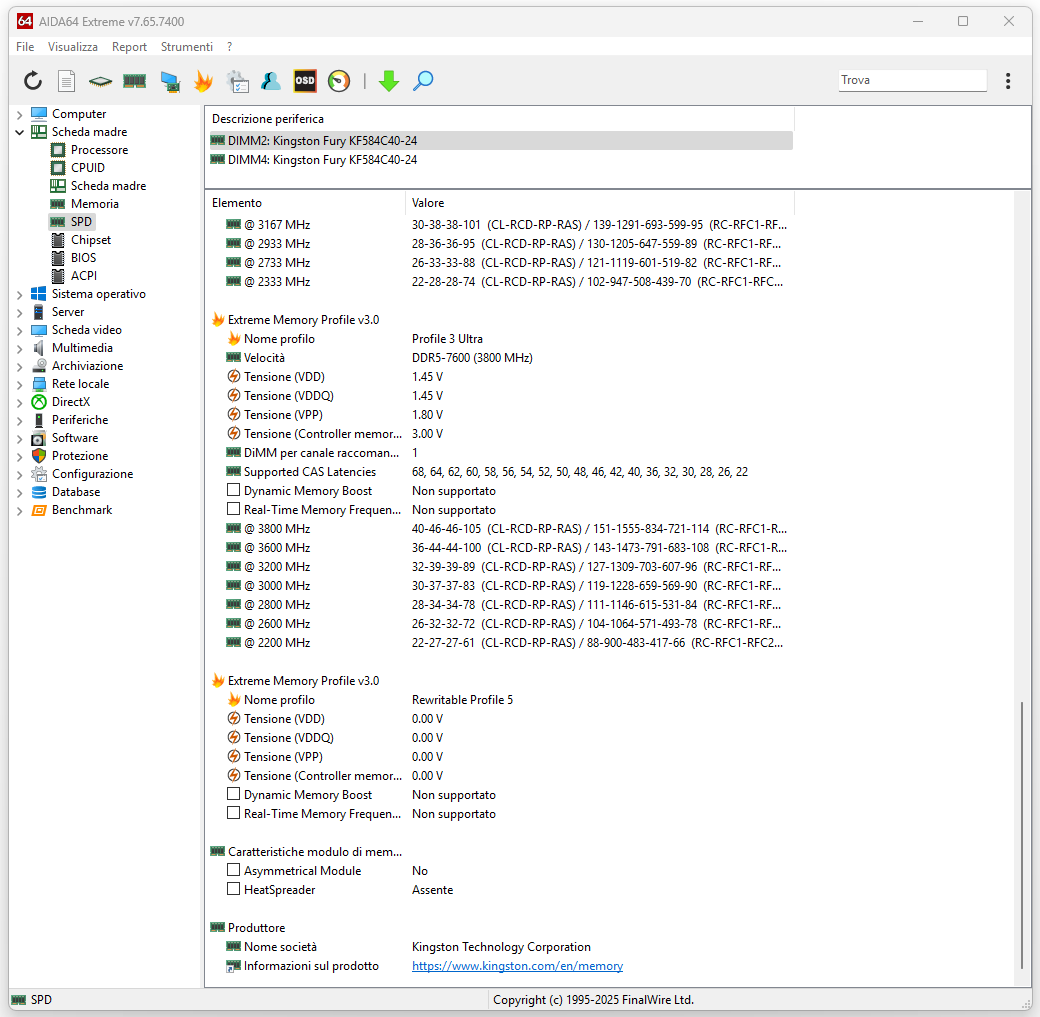Expand the Server tree node
The image size is (1040, 1017).
tap(19, 312)
